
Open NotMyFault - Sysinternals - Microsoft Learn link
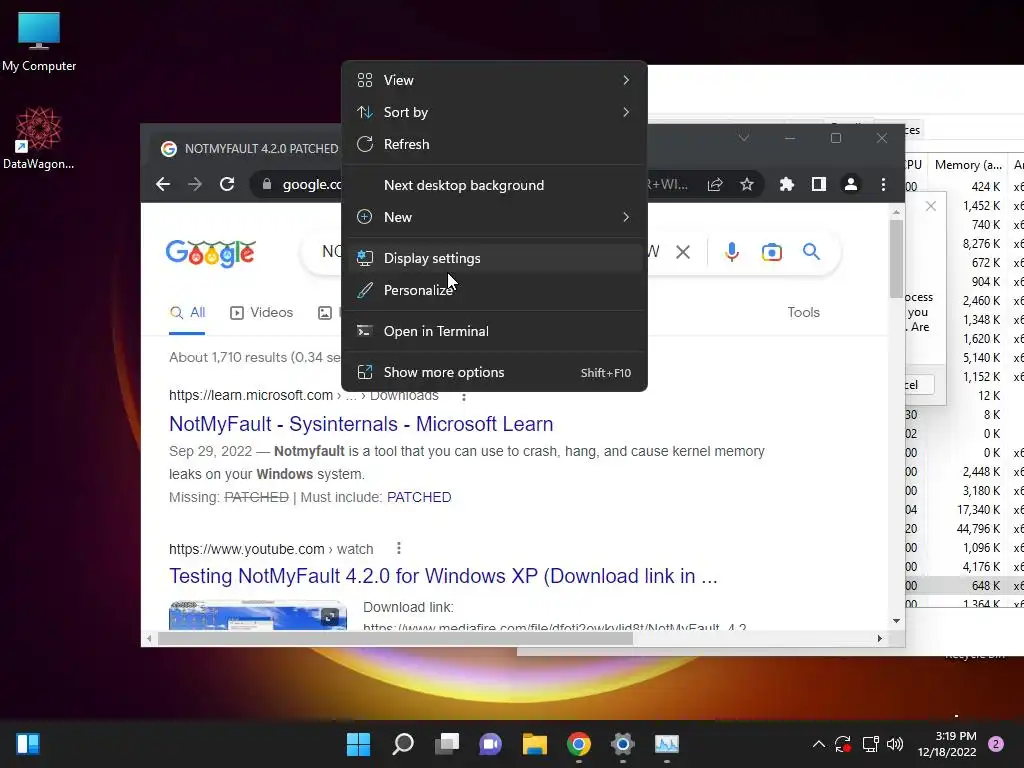click(361, 424)
